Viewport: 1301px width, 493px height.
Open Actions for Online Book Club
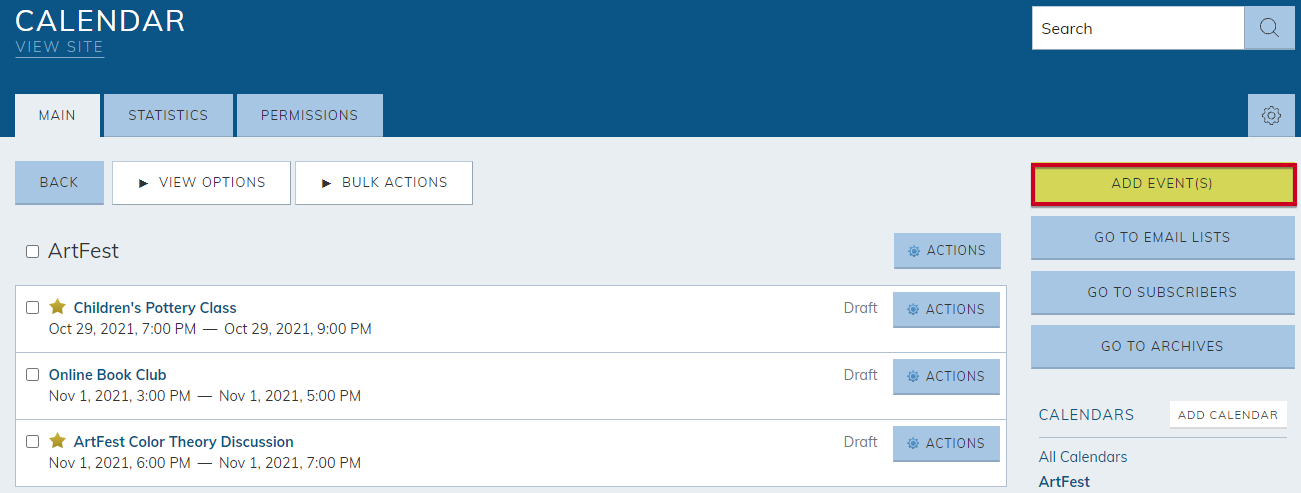point(946,377)
